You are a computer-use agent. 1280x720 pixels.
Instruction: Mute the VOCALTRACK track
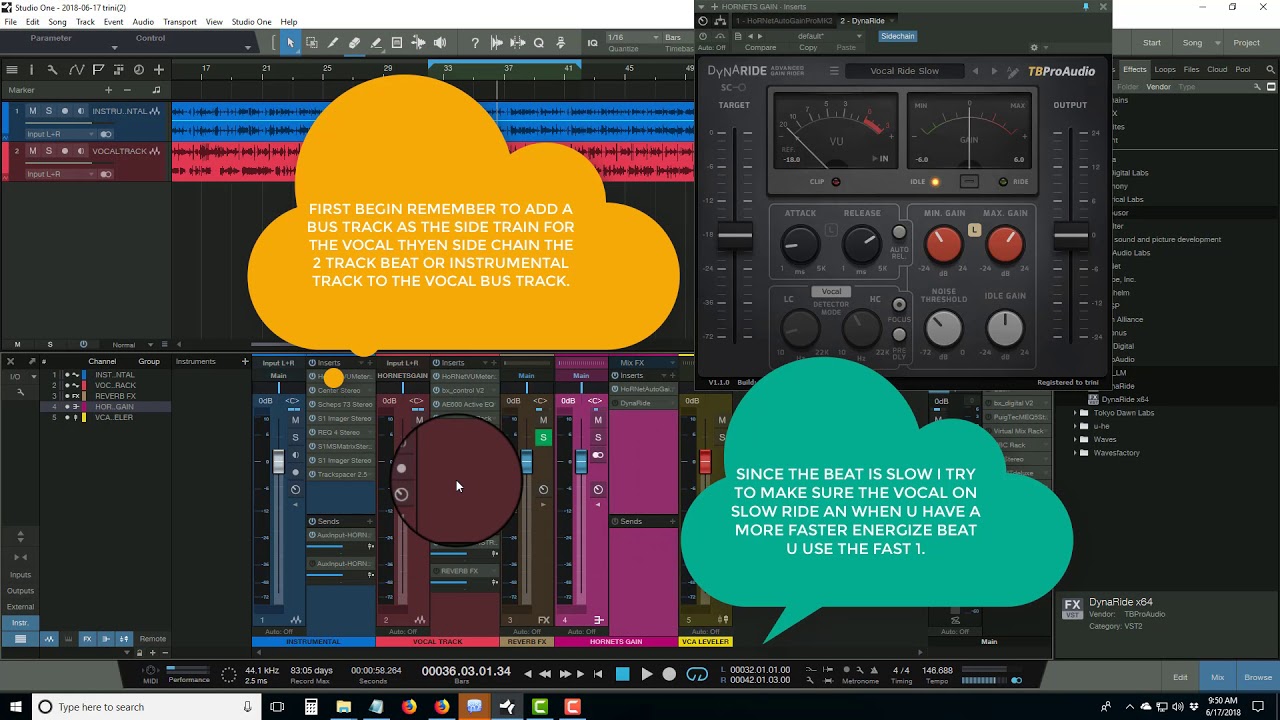click(33, 151)
